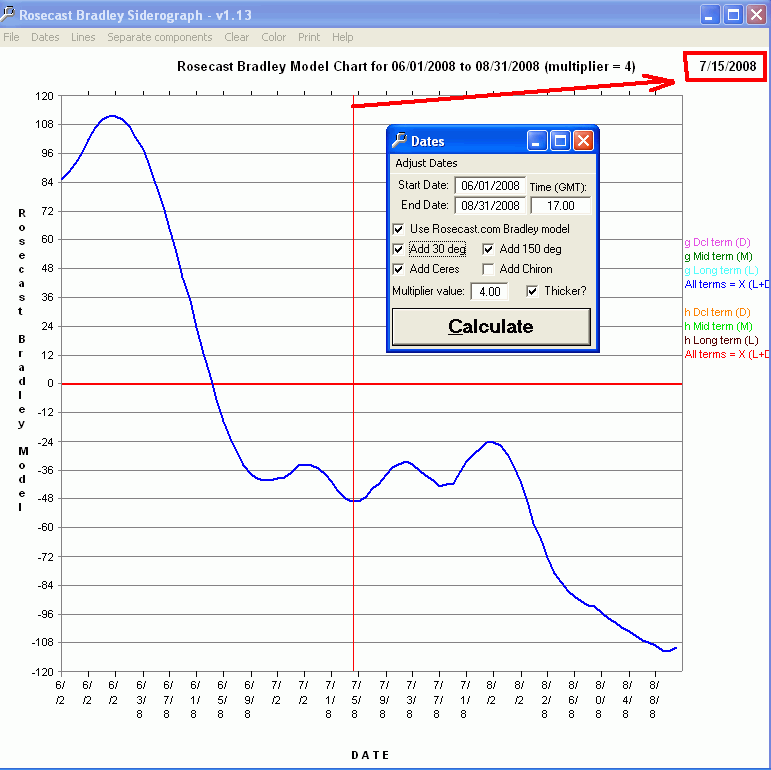Click the 'h Mid term (M)' legend
771x770 pixels.
pyautogui.click(x=718, y=326)
